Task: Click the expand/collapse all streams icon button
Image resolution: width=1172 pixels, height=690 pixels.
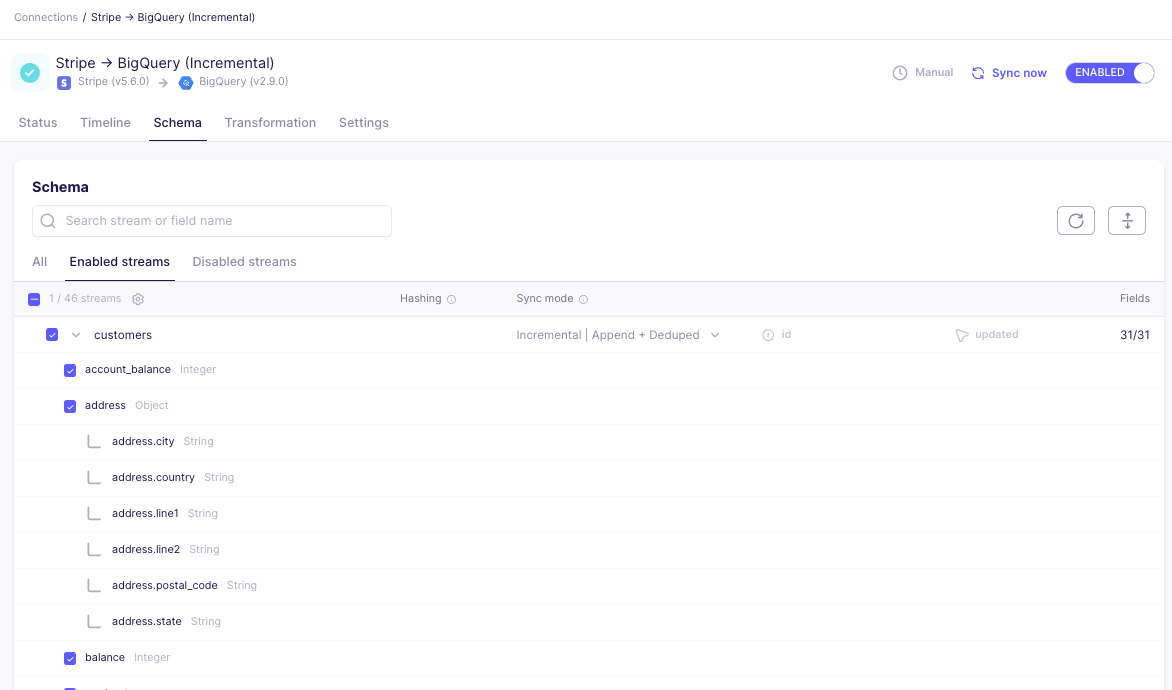Action: click(x=1126, y=221)
